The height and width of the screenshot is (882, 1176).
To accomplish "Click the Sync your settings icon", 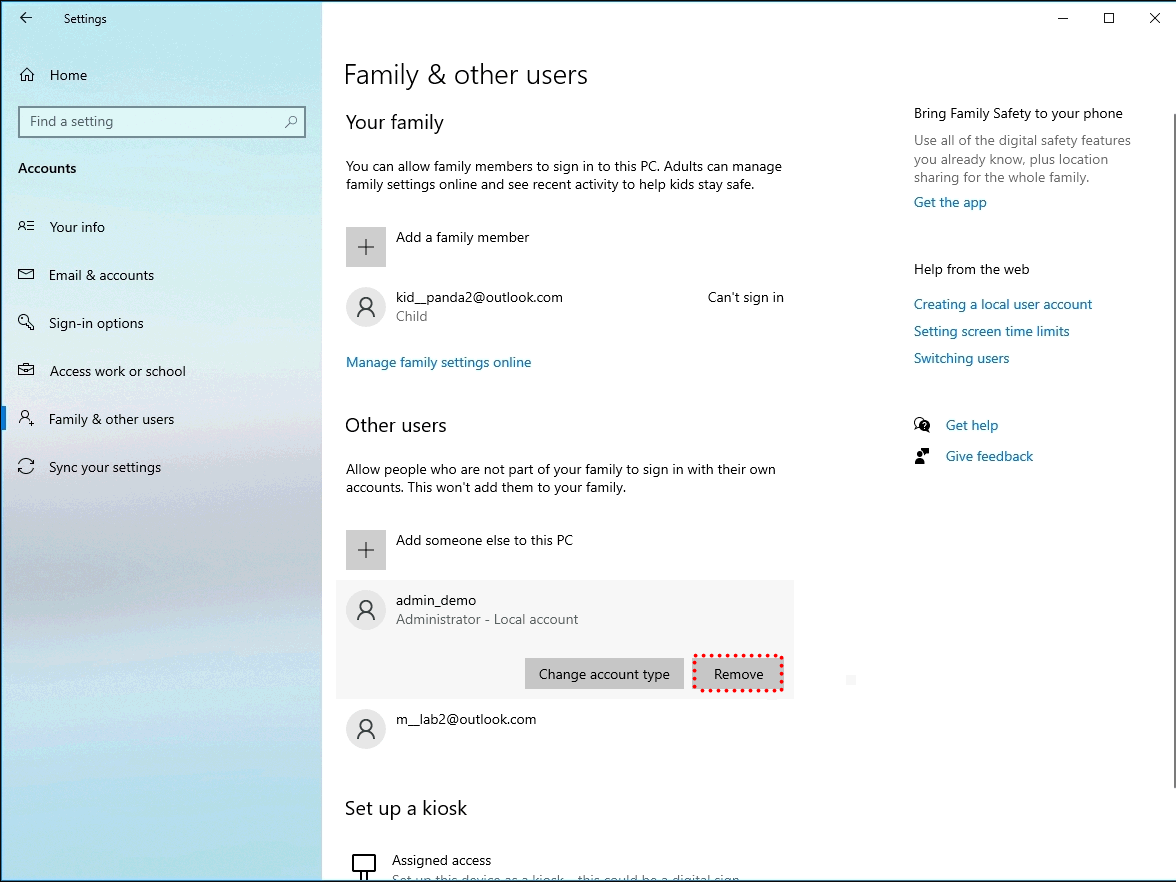I will coord(27,467).
